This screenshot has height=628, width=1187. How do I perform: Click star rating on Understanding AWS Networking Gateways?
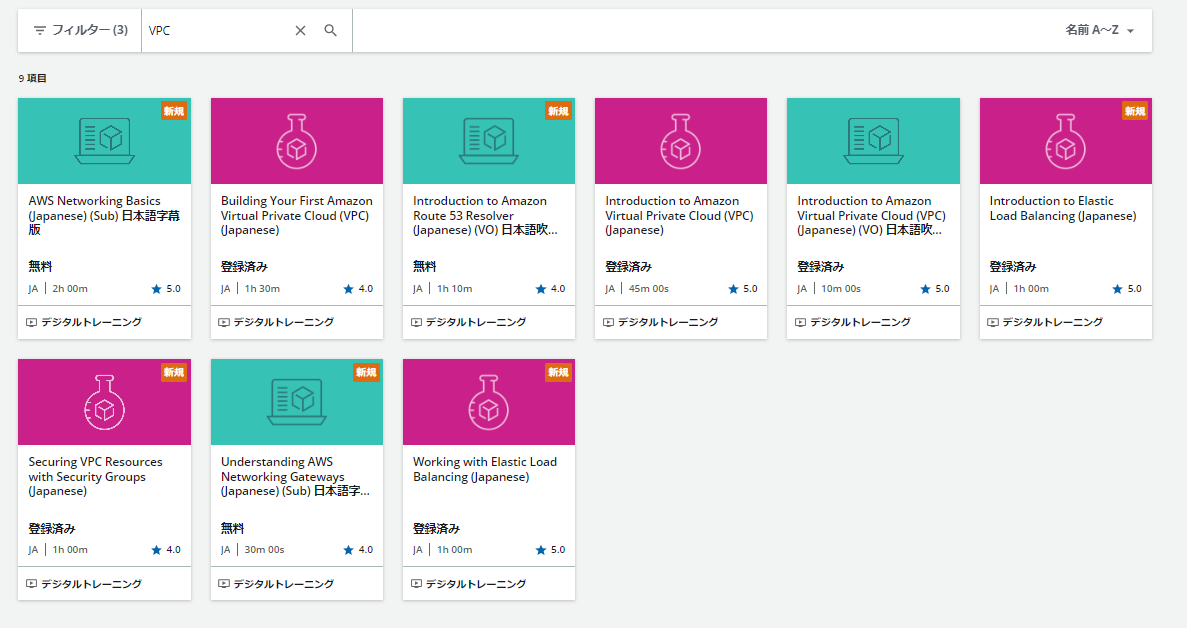pyautogui.click(x=359, y=549)
